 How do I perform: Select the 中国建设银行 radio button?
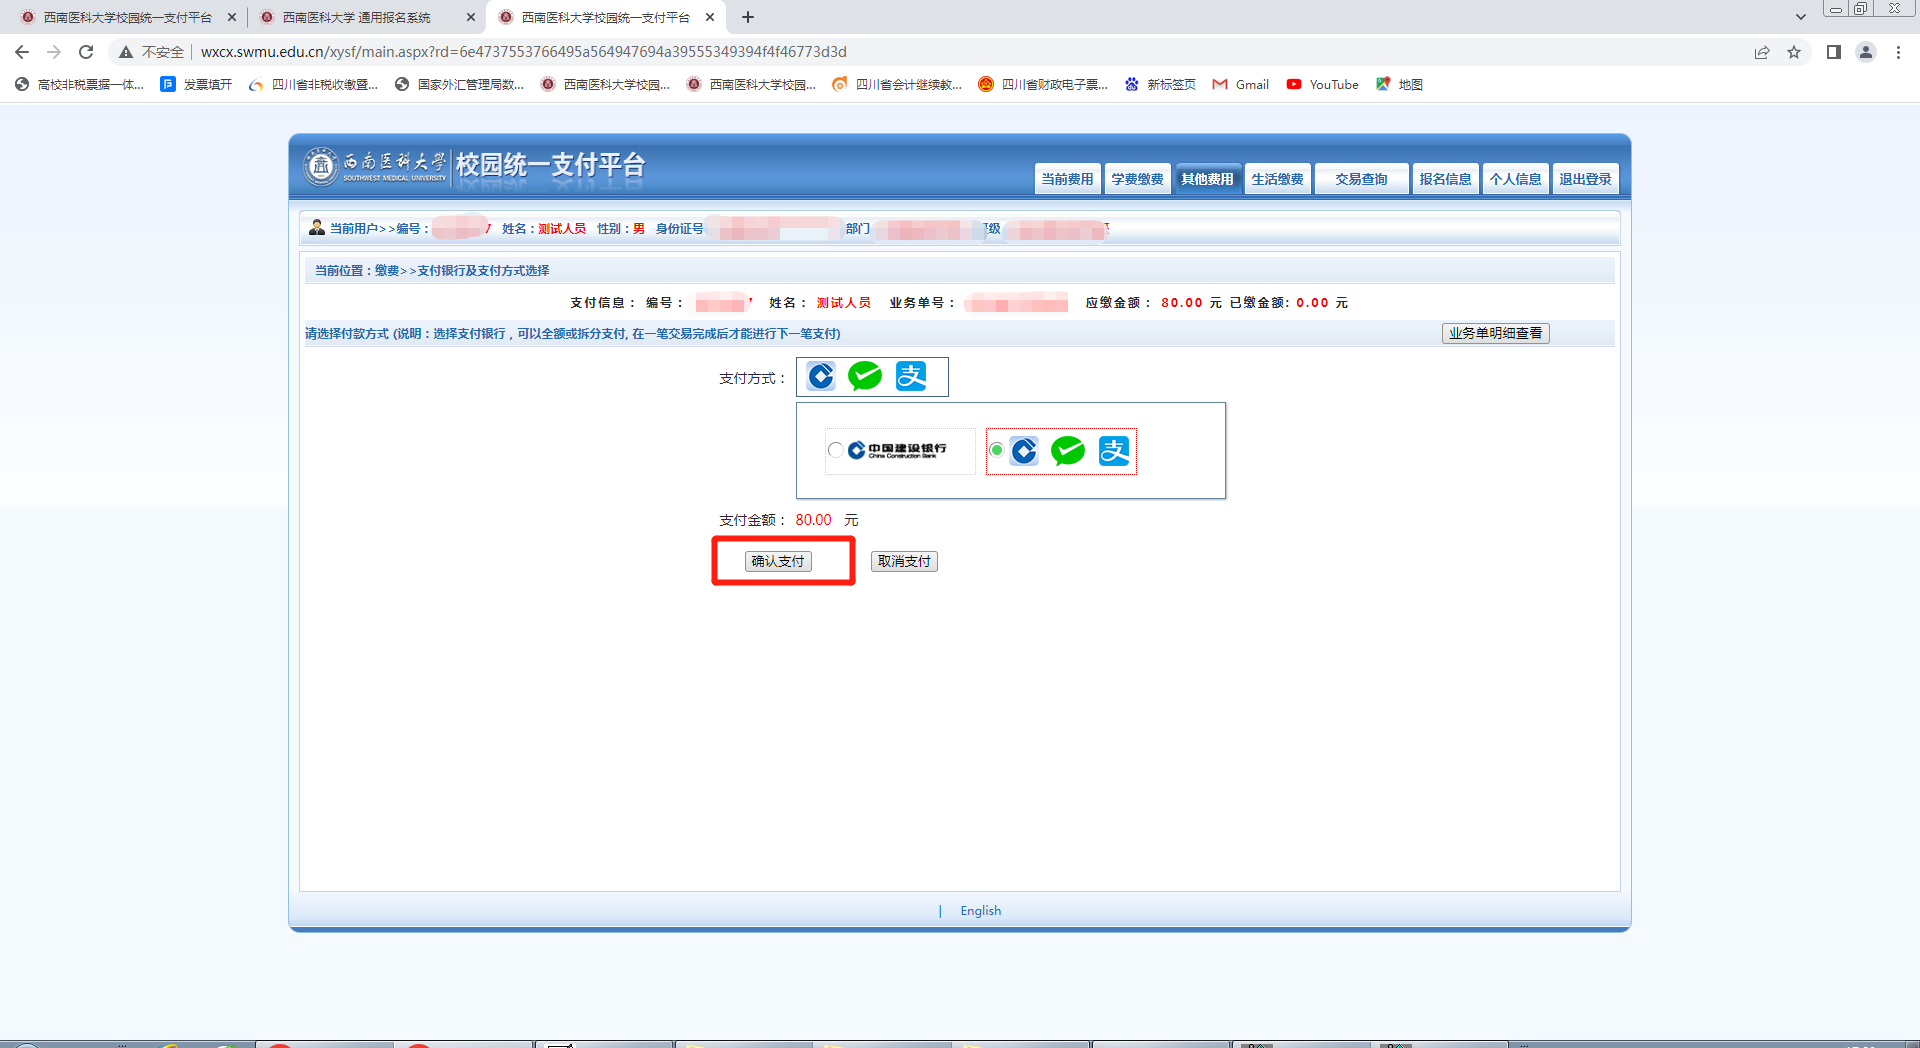[835, 450]
